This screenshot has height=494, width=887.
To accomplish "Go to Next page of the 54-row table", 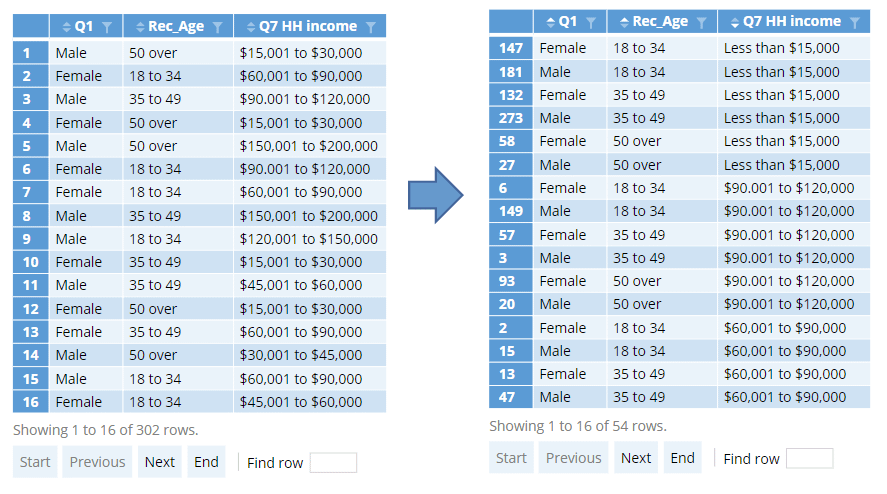I will (636, 458).
